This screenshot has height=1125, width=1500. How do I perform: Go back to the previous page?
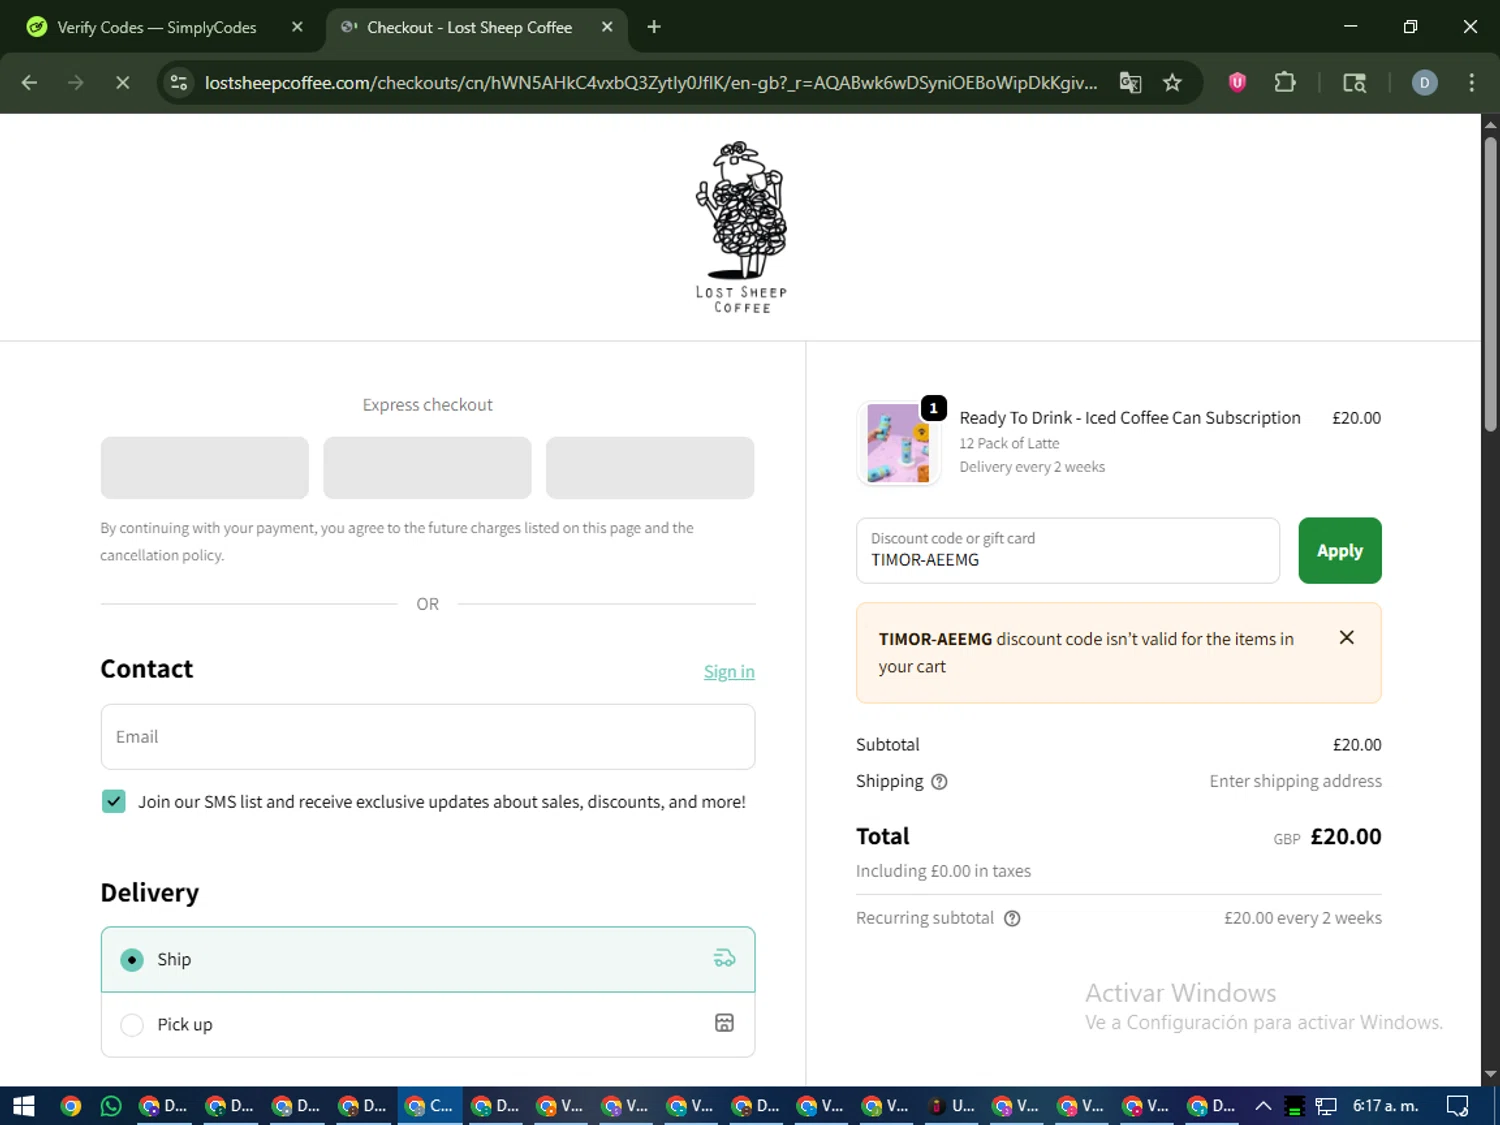(29, 83)
